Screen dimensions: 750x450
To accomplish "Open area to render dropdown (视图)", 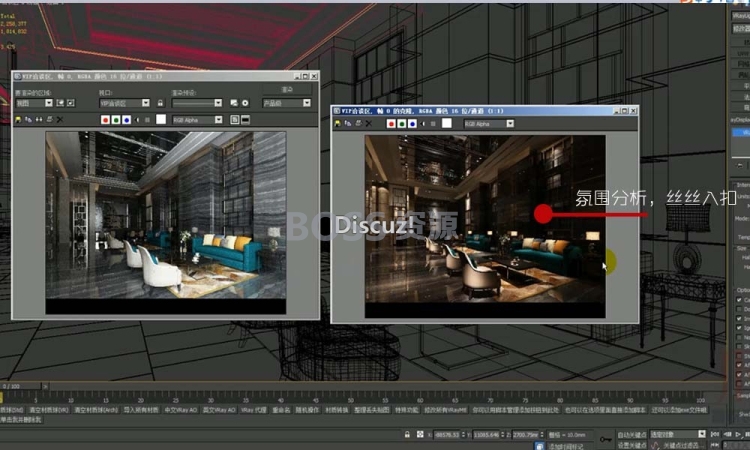I will pyautogui.click(x=34, y=103).
